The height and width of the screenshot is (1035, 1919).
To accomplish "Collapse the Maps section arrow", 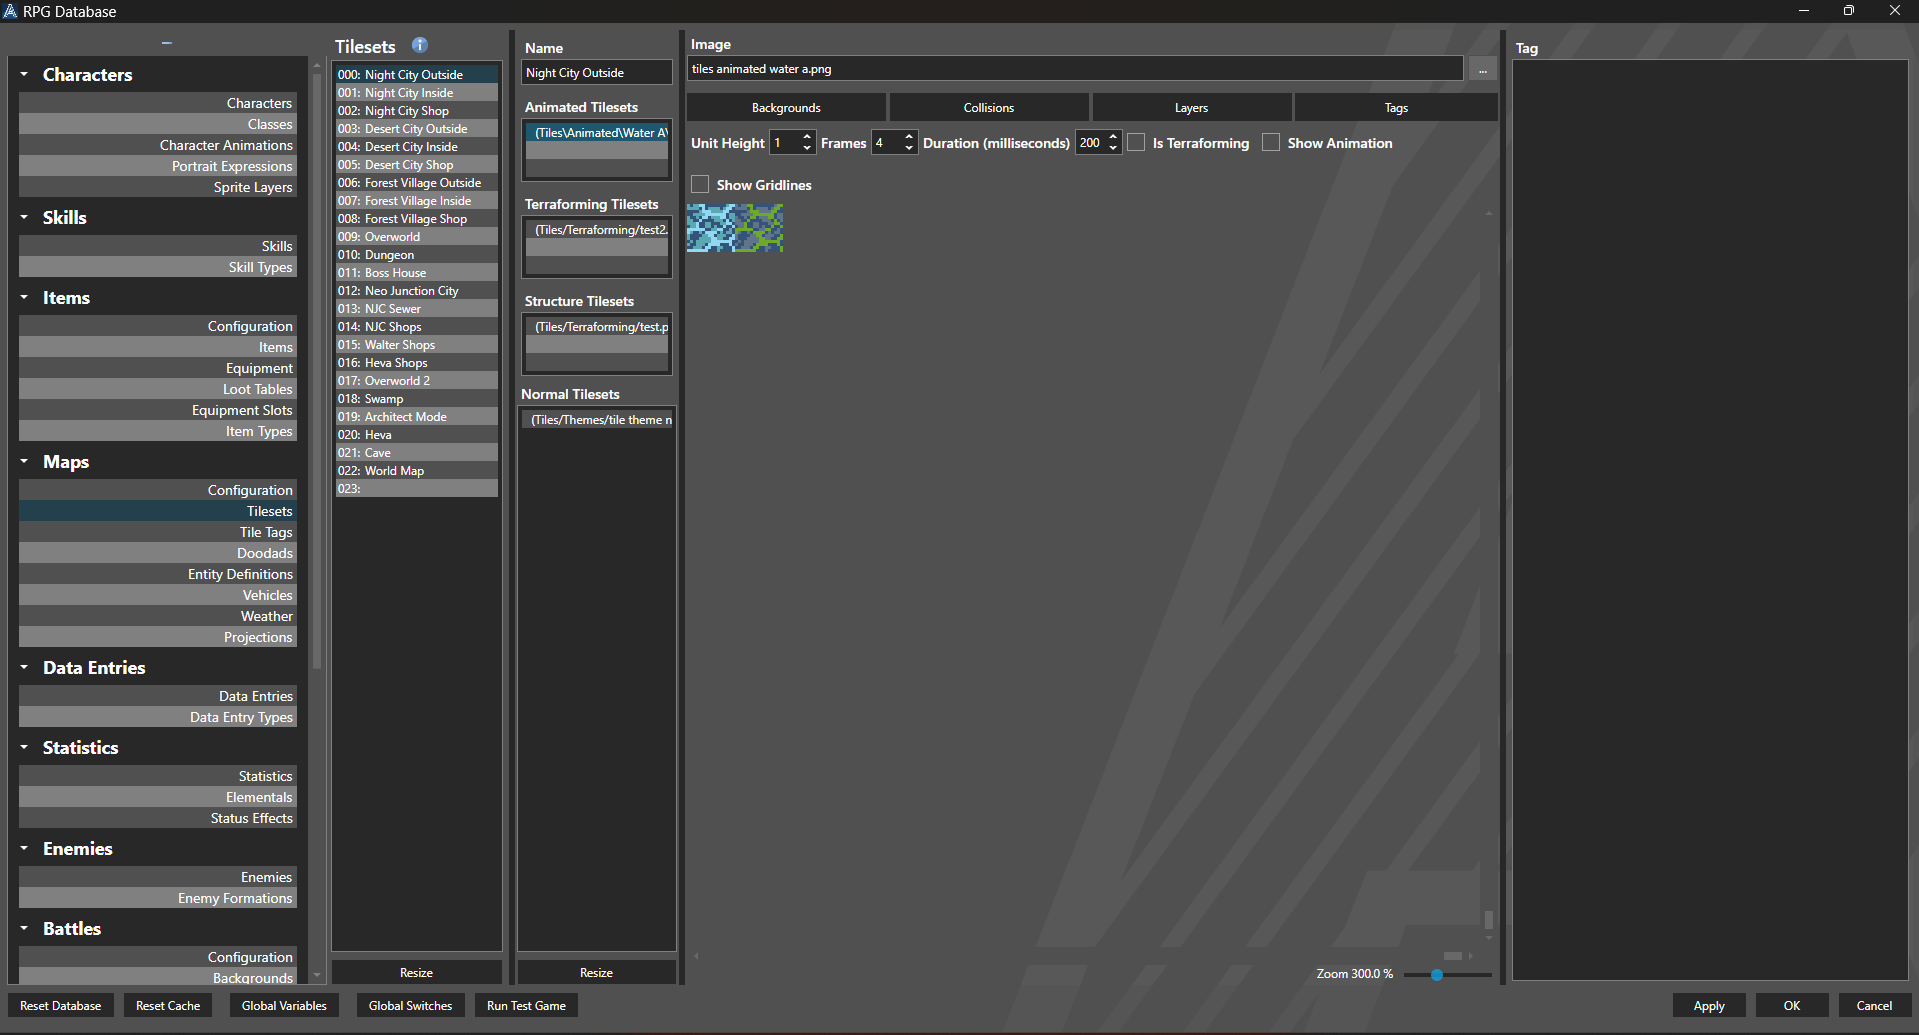I will [x=24, y=461].
